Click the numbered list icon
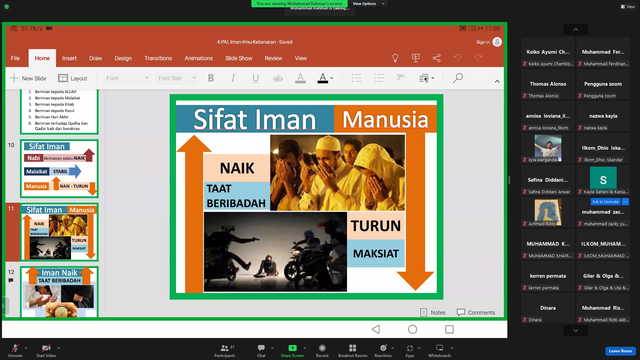 click(379, 78)
